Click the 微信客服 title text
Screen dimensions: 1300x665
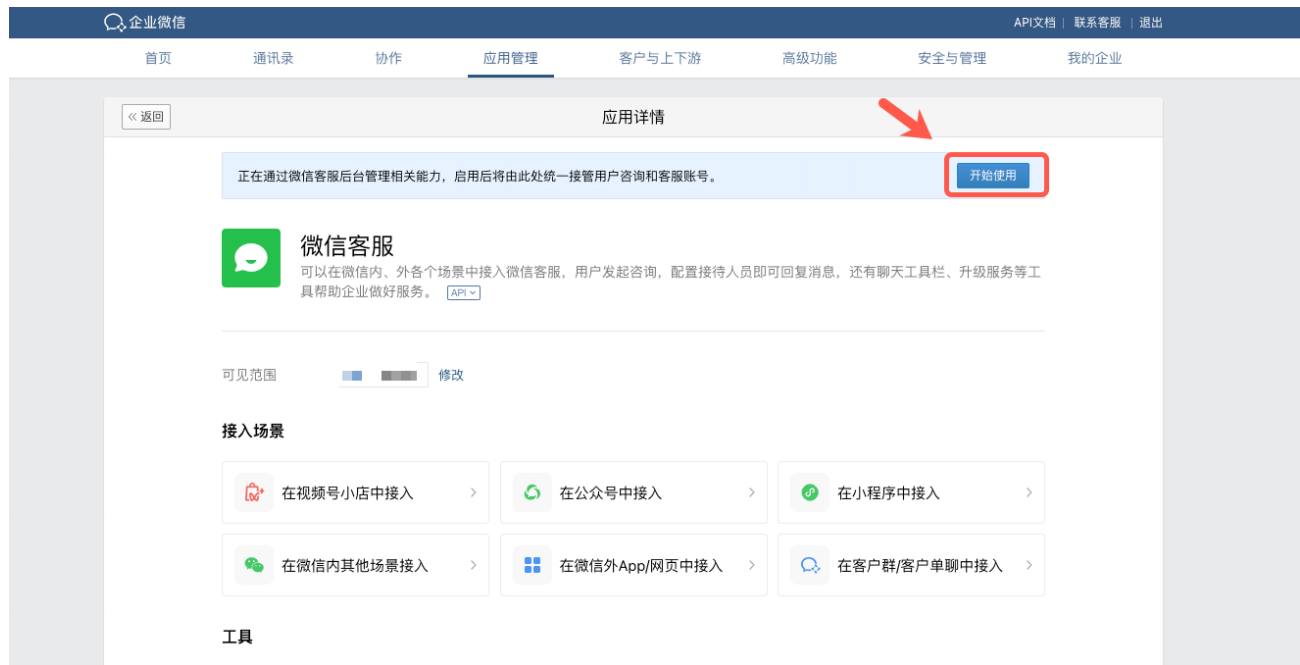[x=347, y=245]
